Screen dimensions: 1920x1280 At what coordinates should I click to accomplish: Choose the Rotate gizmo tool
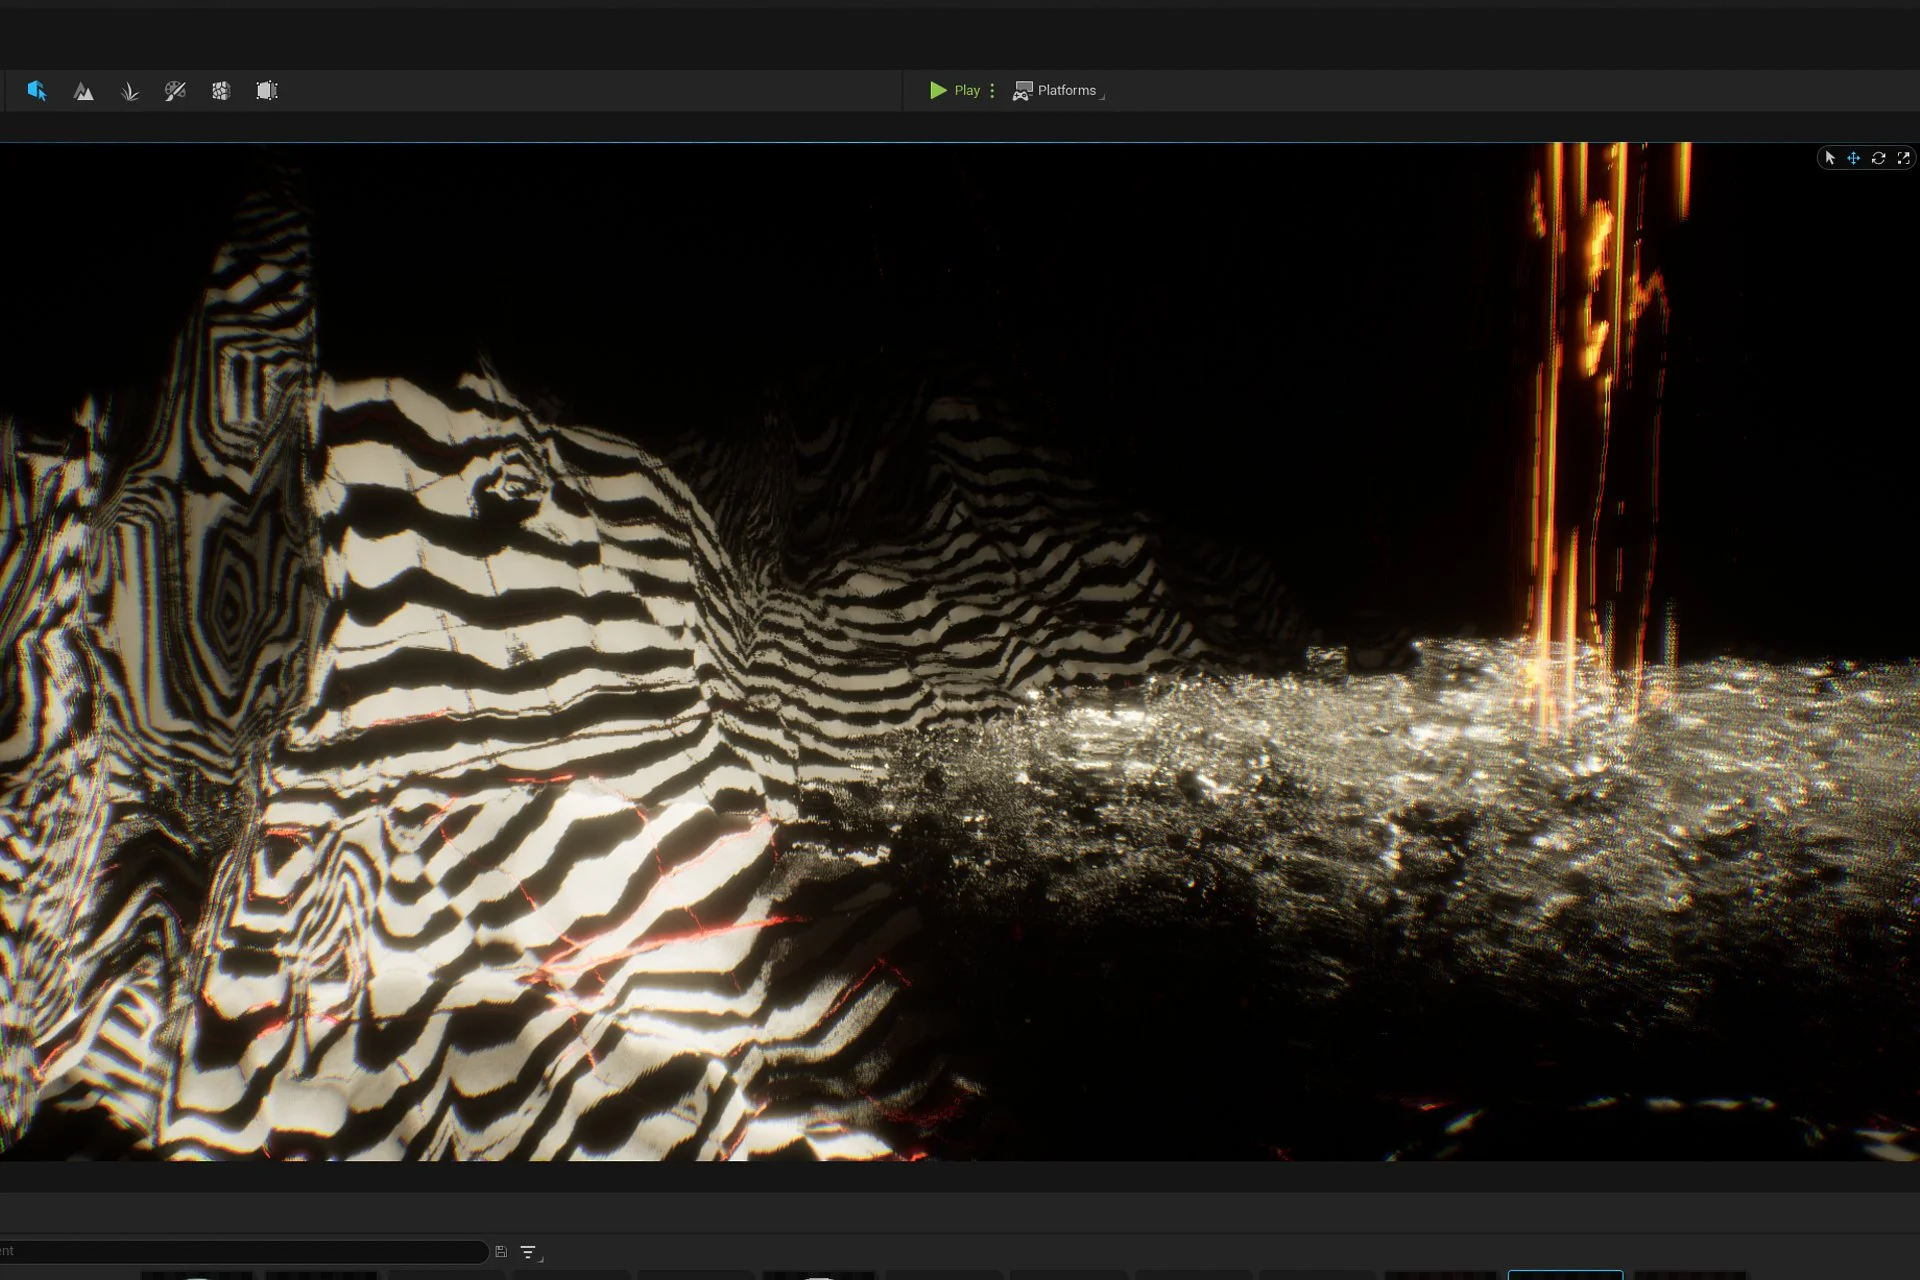(x=1878, y=158)
